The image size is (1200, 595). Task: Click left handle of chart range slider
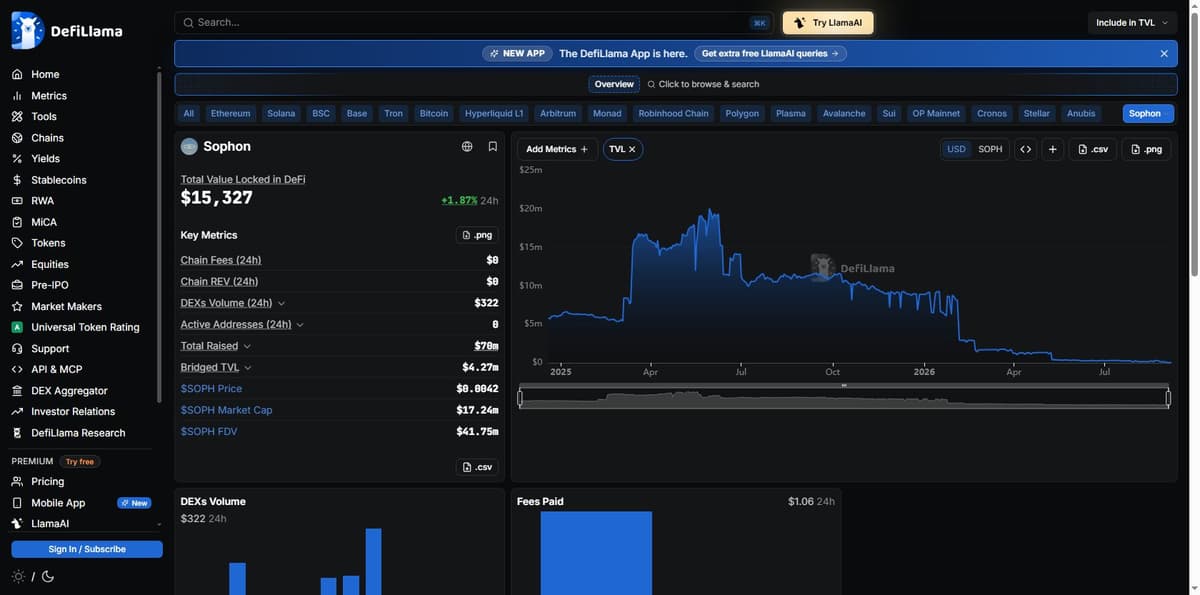click(x=520, y=398)
